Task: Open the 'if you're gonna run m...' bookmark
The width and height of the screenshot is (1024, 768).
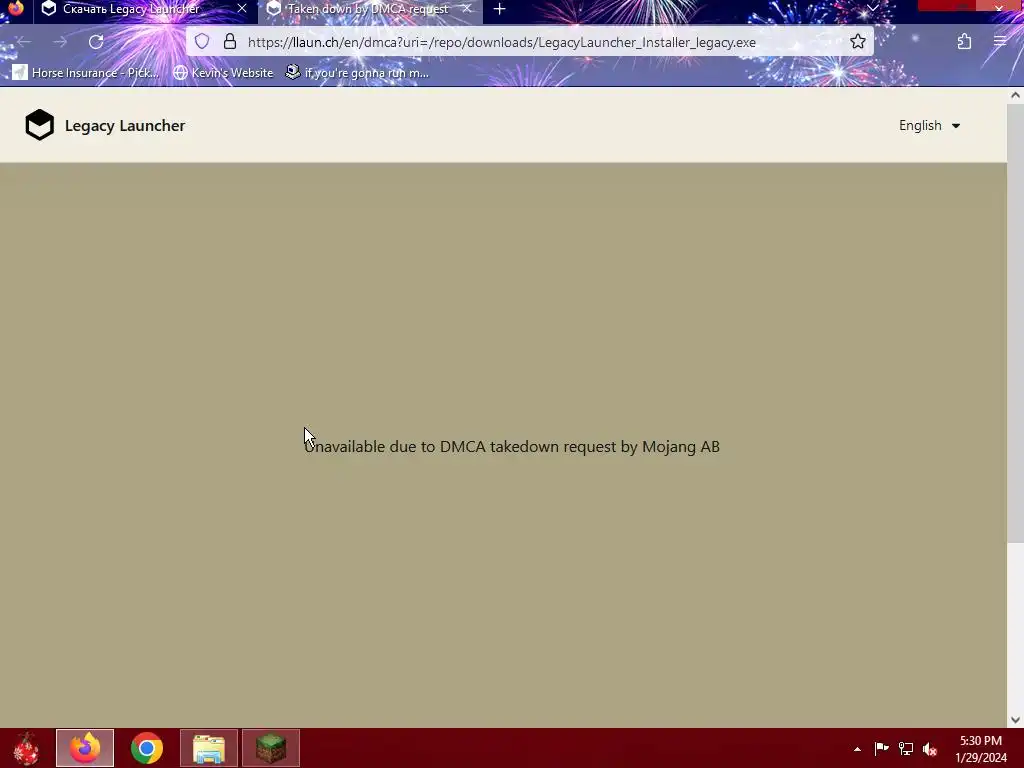Action: [x=357, y=72]
